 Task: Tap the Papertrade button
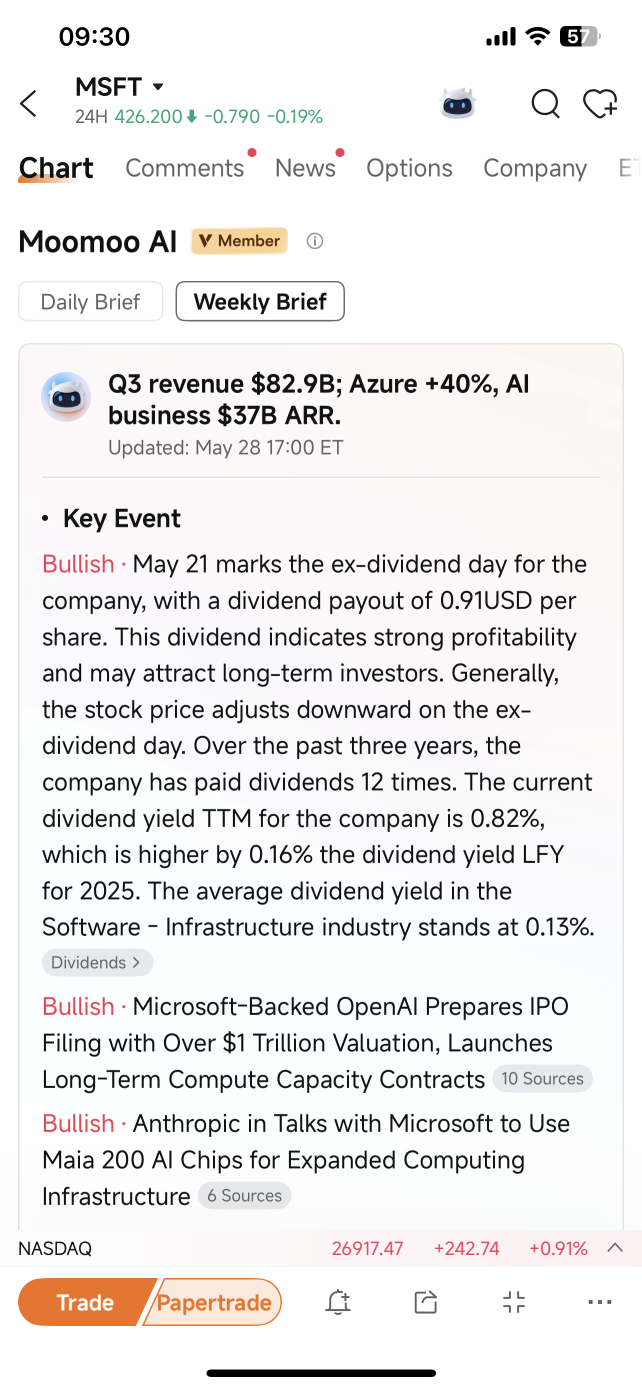(x=214, y=1303)
